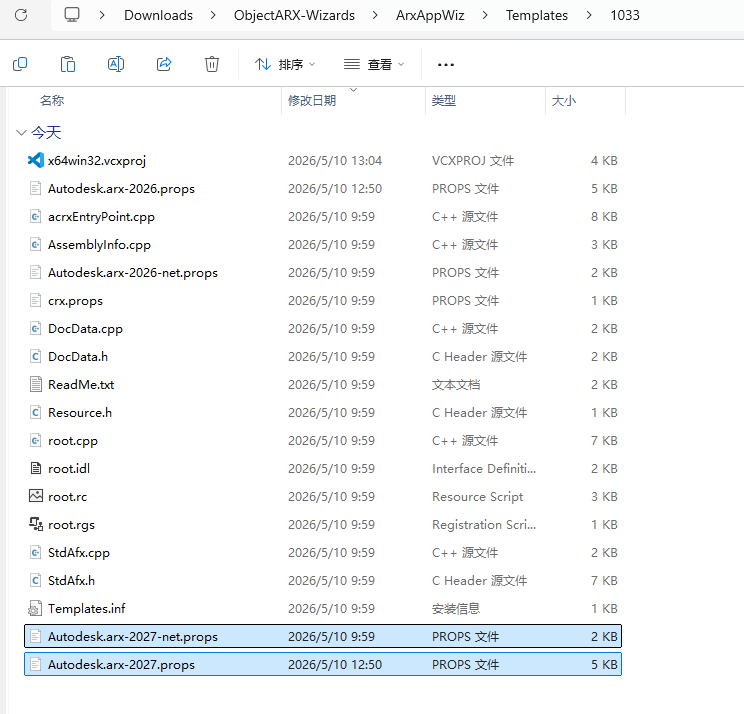Click the Delete trash can icon
This screenshot has width=744, height=714.
point(212,64)
